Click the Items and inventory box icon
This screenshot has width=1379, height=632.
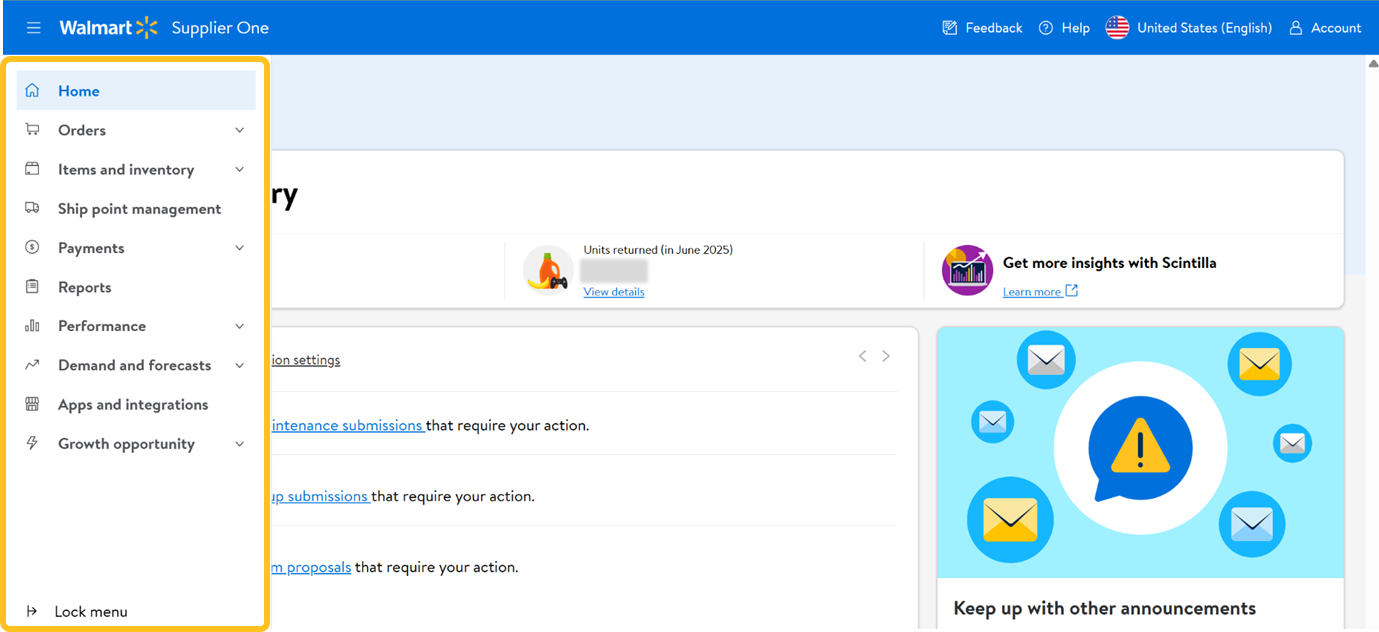32,169
